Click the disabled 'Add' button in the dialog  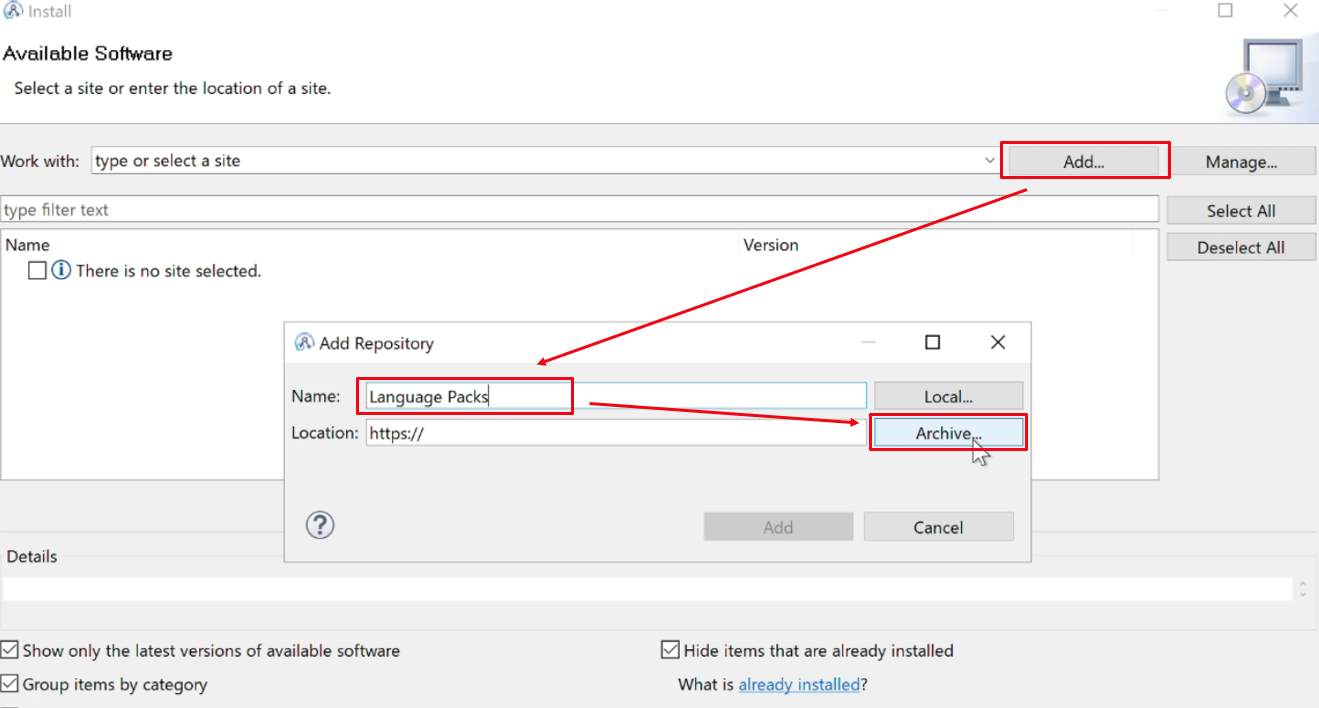[x=779, y=527]
